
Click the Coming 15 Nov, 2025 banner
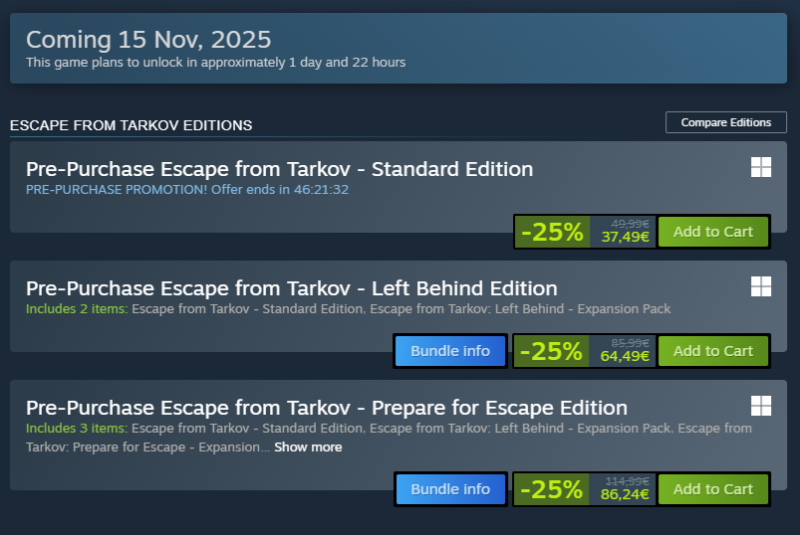(148, 40)
